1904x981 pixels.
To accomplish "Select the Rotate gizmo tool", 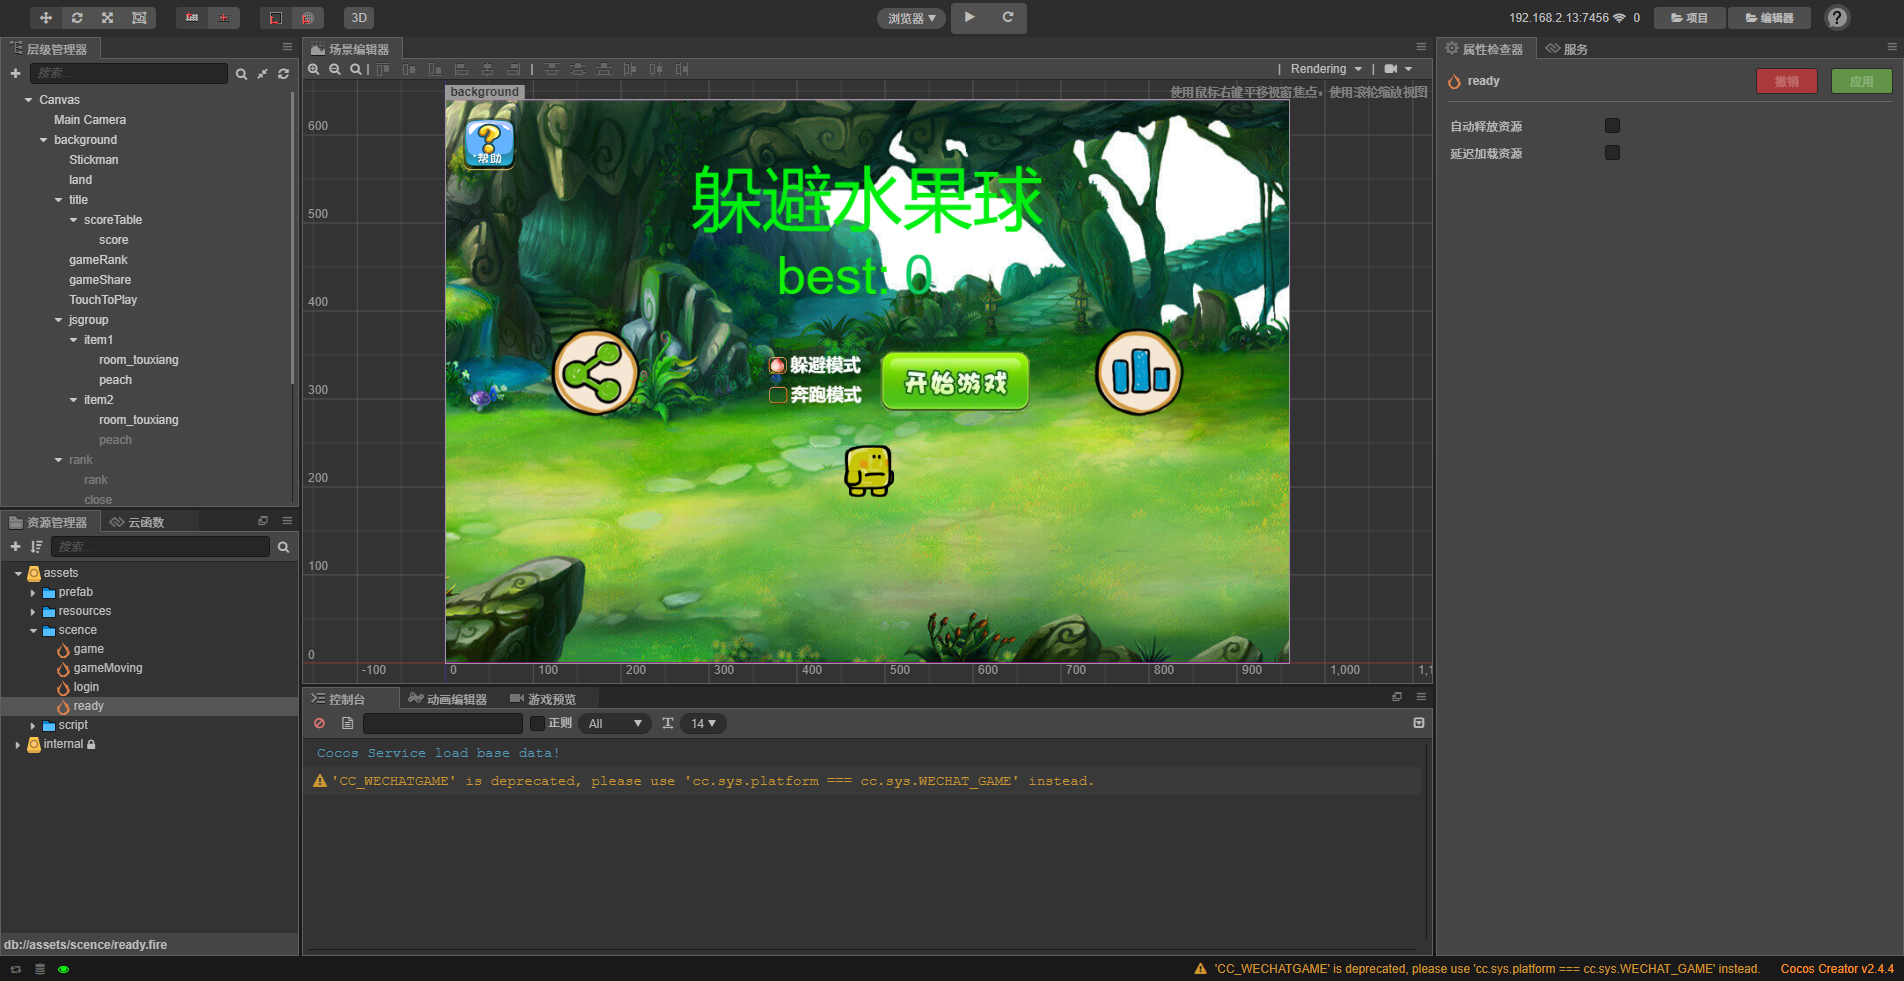I will point(77,17).
